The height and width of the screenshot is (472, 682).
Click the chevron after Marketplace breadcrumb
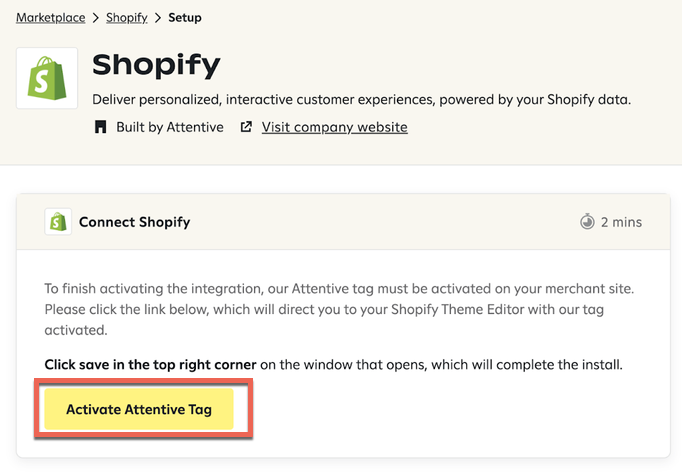(96, 18)
